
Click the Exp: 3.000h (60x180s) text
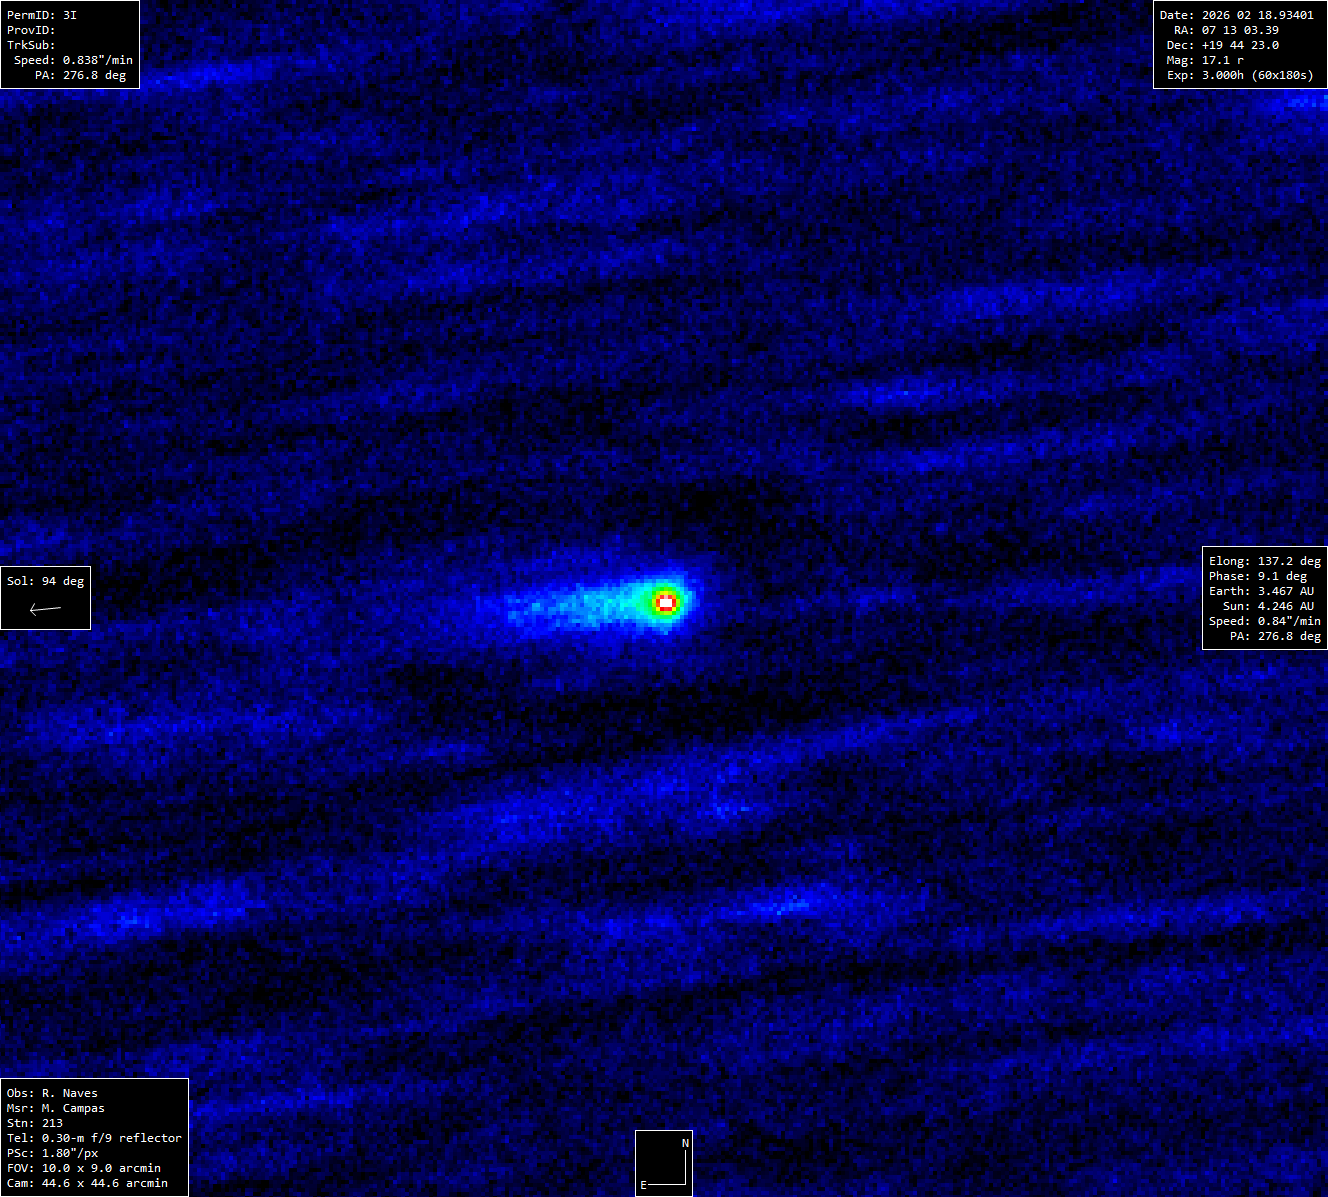point(1240,75)
